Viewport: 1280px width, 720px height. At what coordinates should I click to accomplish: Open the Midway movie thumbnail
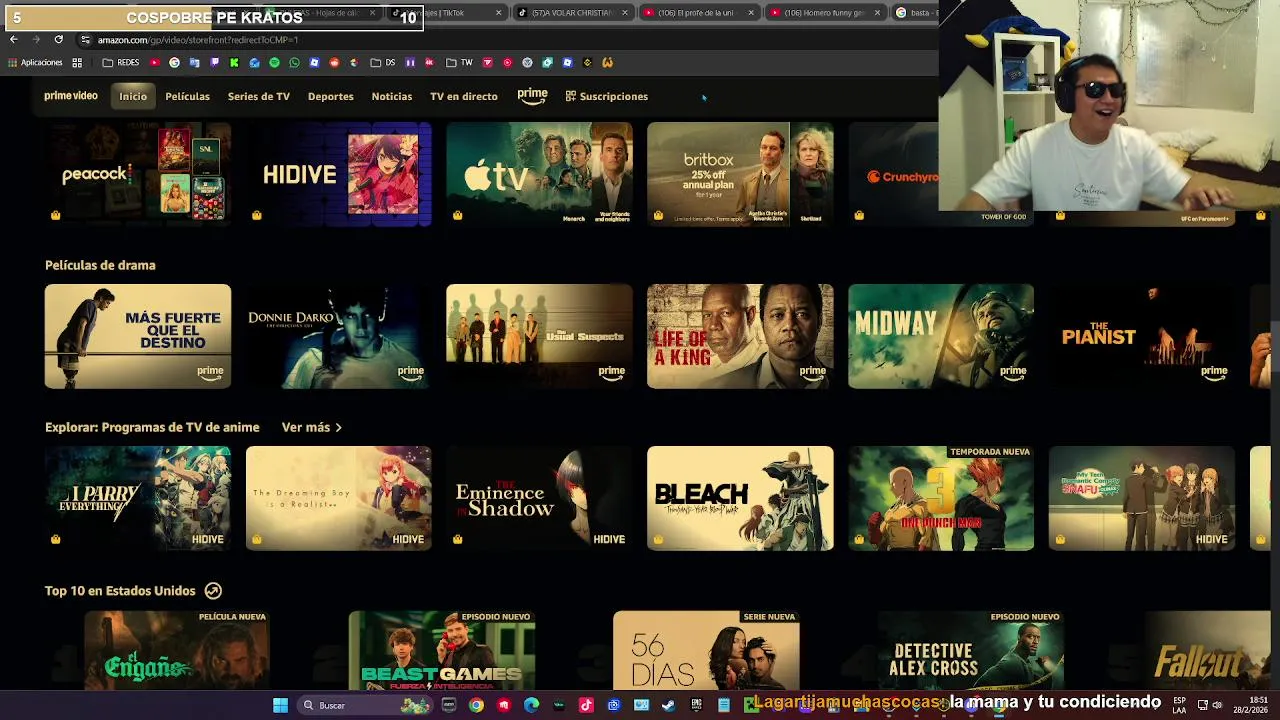click(x=941, y=336)
